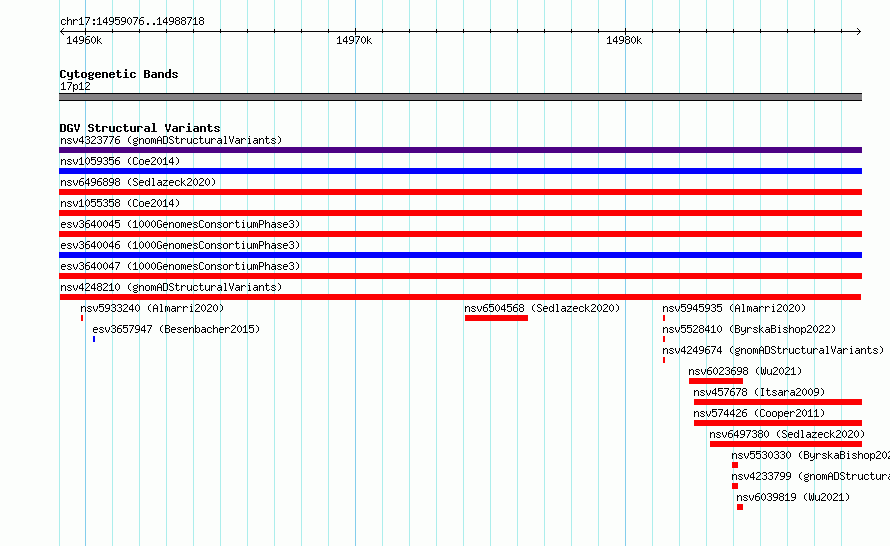Open the nsv4249674 gnomADStructuralVariants label
Screen dimensions: 890x546
pyautogui.click(x=773, y=350)
